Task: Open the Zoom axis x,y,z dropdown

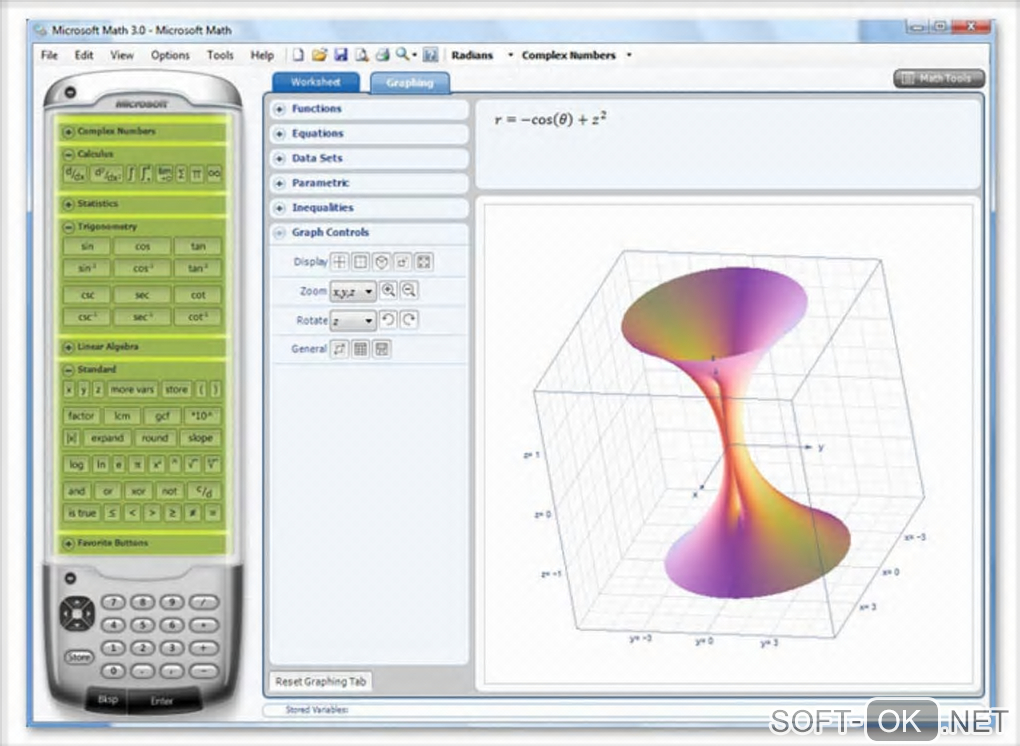Action: tap(353, 291)
